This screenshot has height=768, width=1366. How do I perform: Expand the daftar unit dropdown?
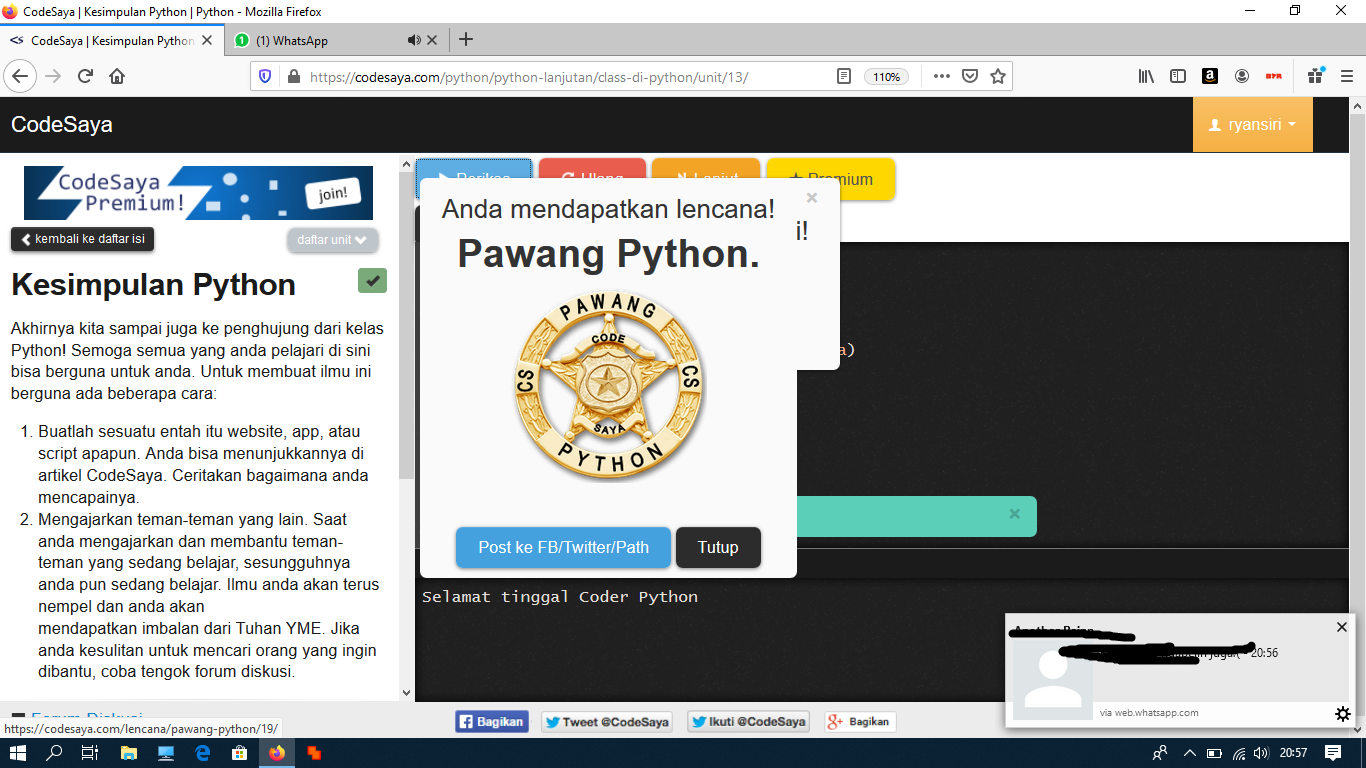[x=333, y=240]
